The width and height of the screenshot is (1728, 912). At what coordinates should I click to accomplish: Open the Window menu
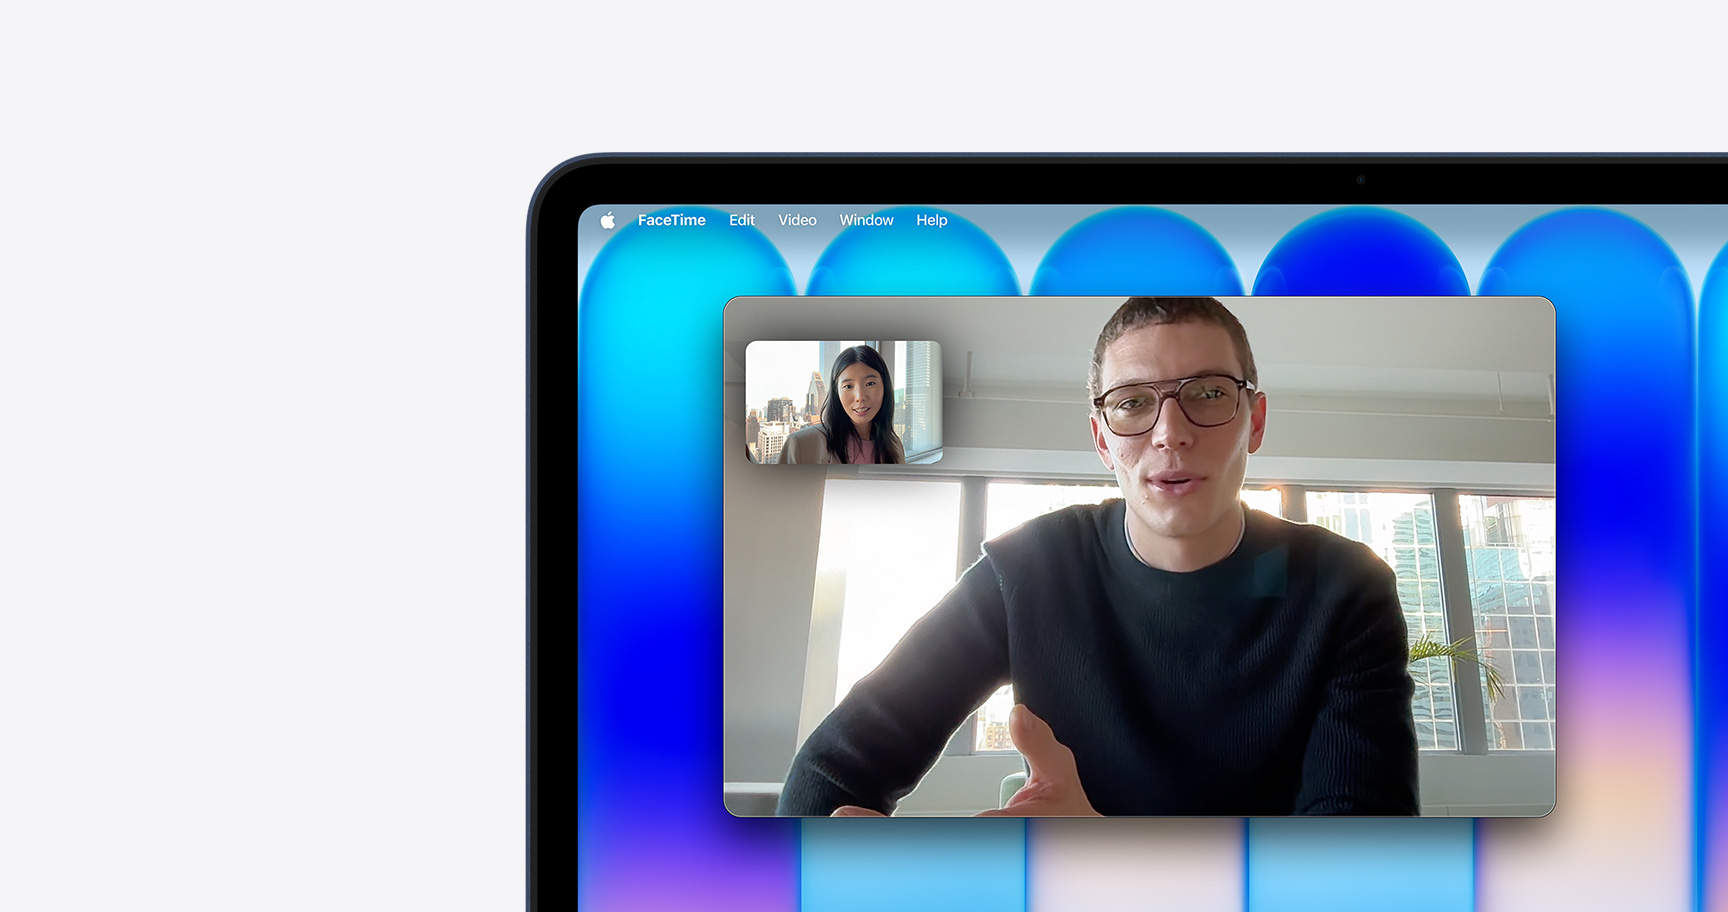pyautogui.click(x=866, y=220)
